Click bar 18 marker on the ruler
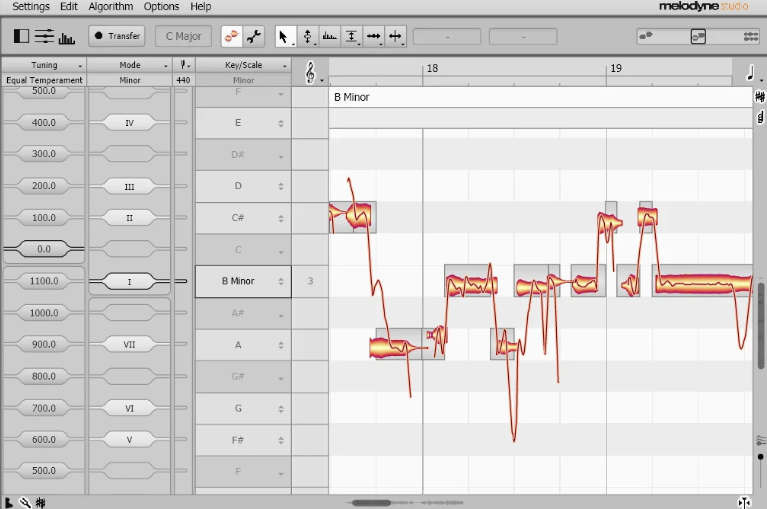Screen dimensions: 767x509 pos(432,68)
